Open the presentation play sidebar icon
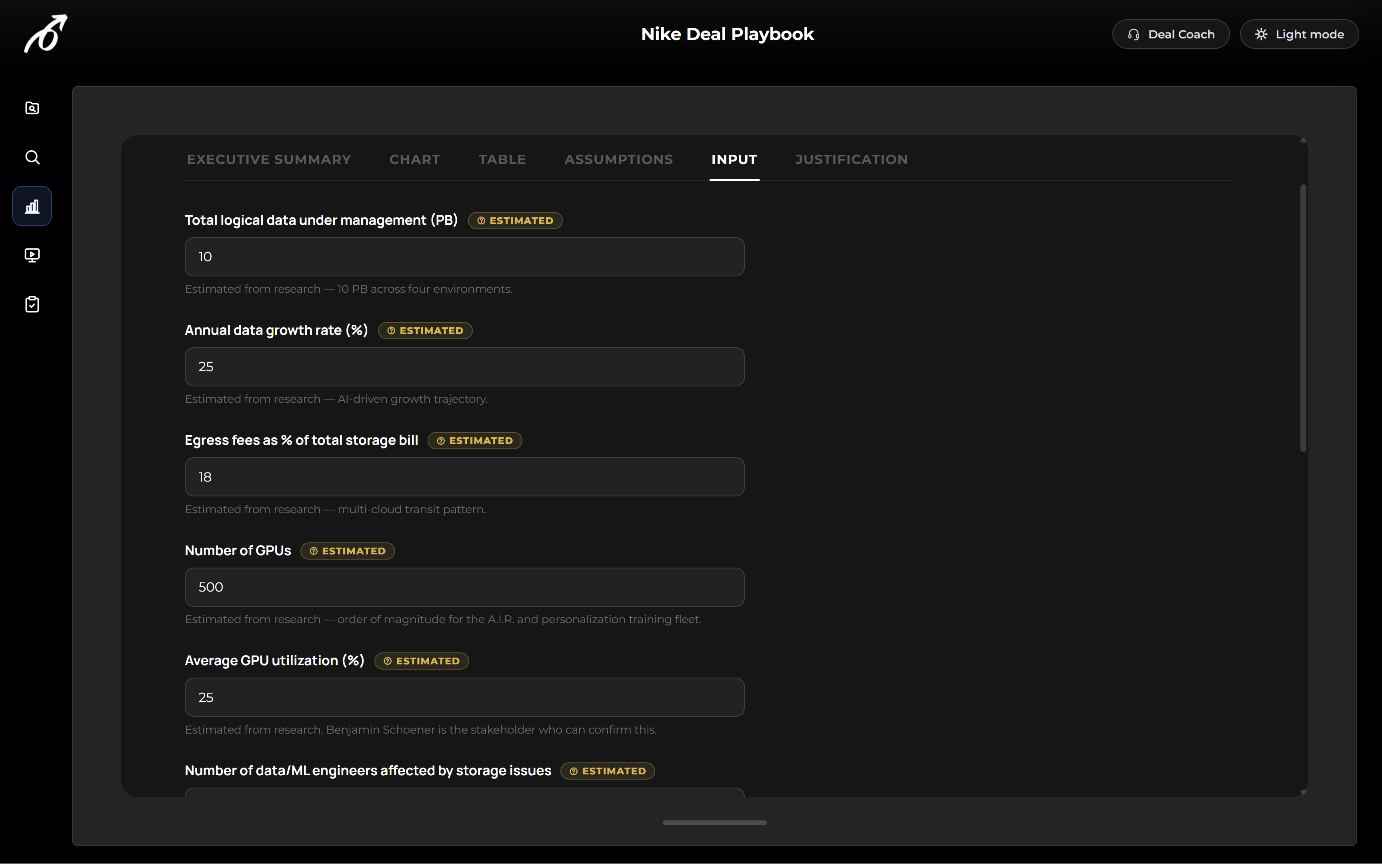 click(x=32, y=255)
